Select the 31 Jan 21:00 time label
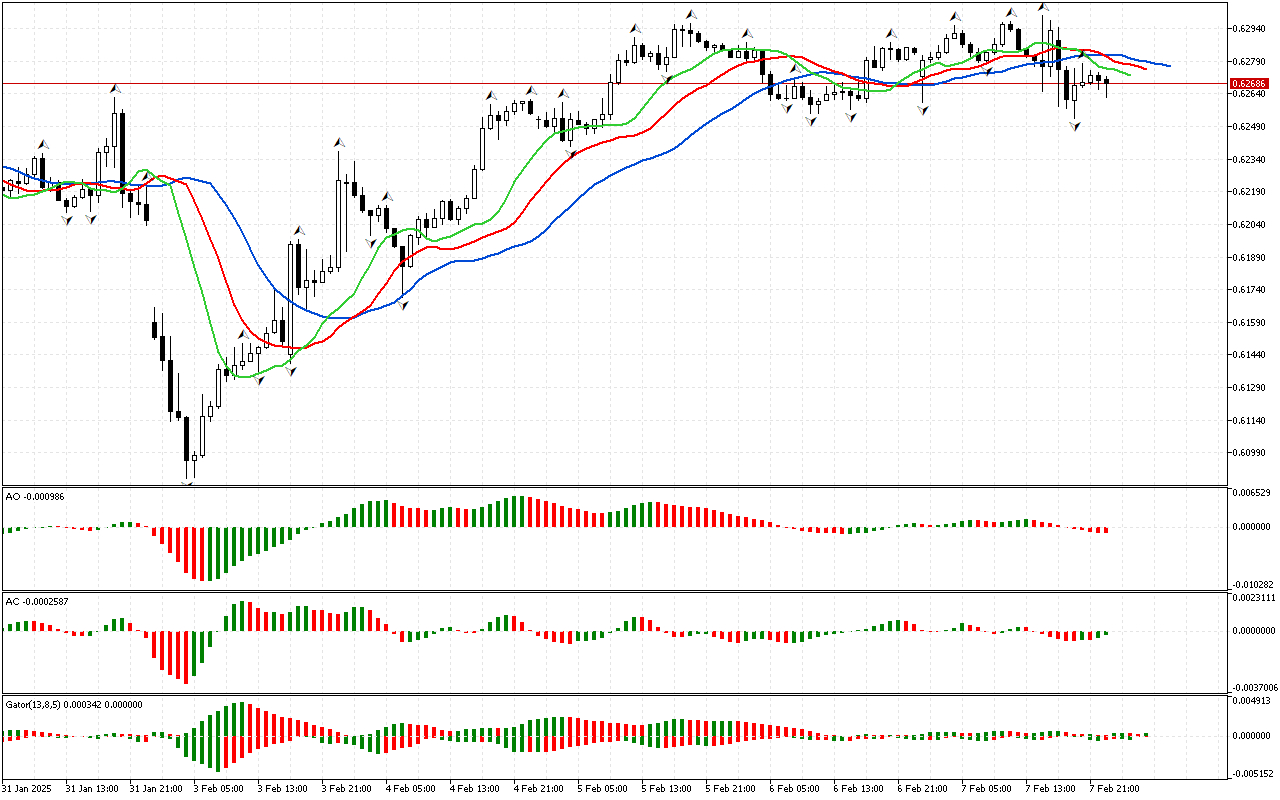The height and width of the screenshot is (800, 1280). pyautogui.click(x=154, y=788)
